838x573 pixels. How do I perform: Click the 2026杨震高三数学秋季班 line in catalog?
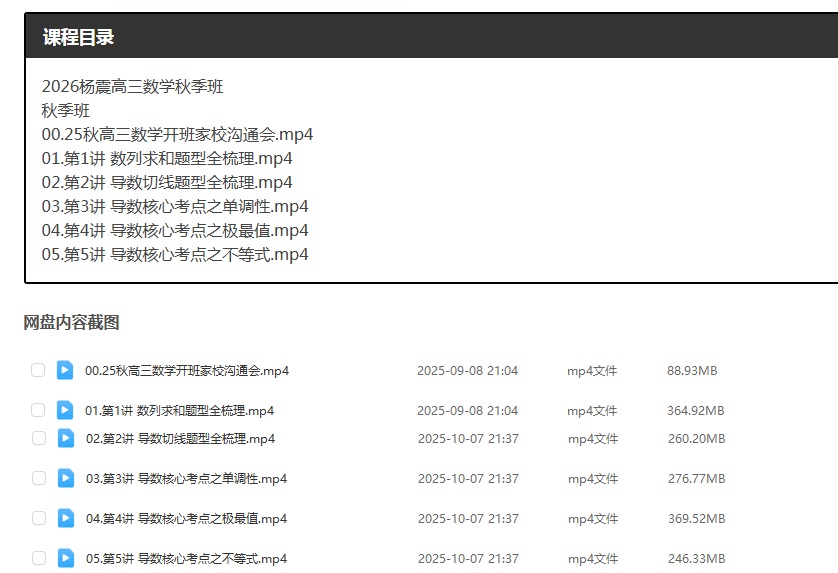[x=133, y=86]
